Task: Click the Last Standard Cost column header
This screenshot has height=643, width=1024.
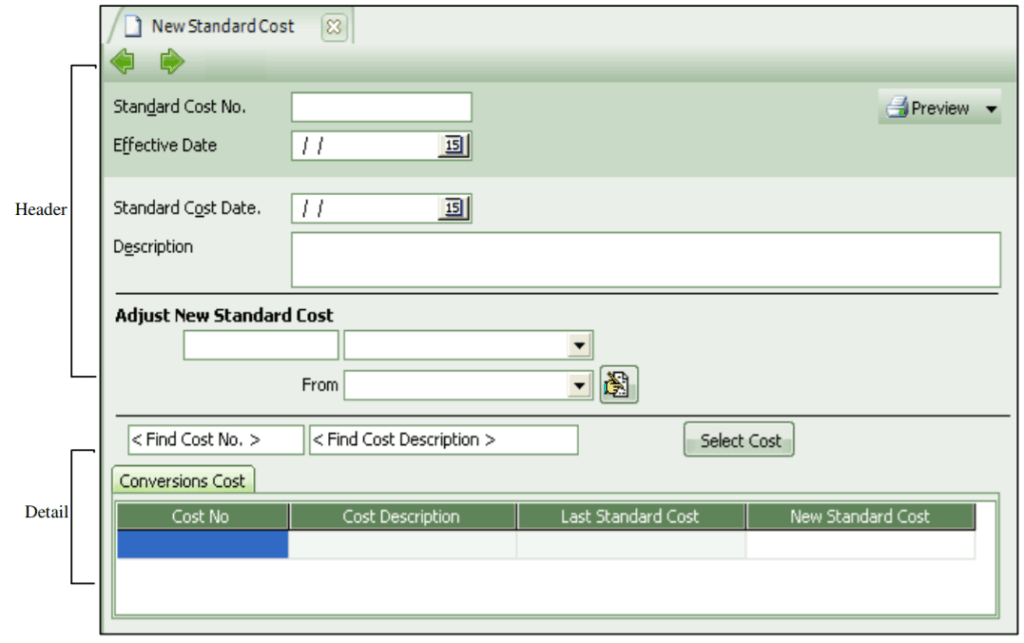Action: 632,516
